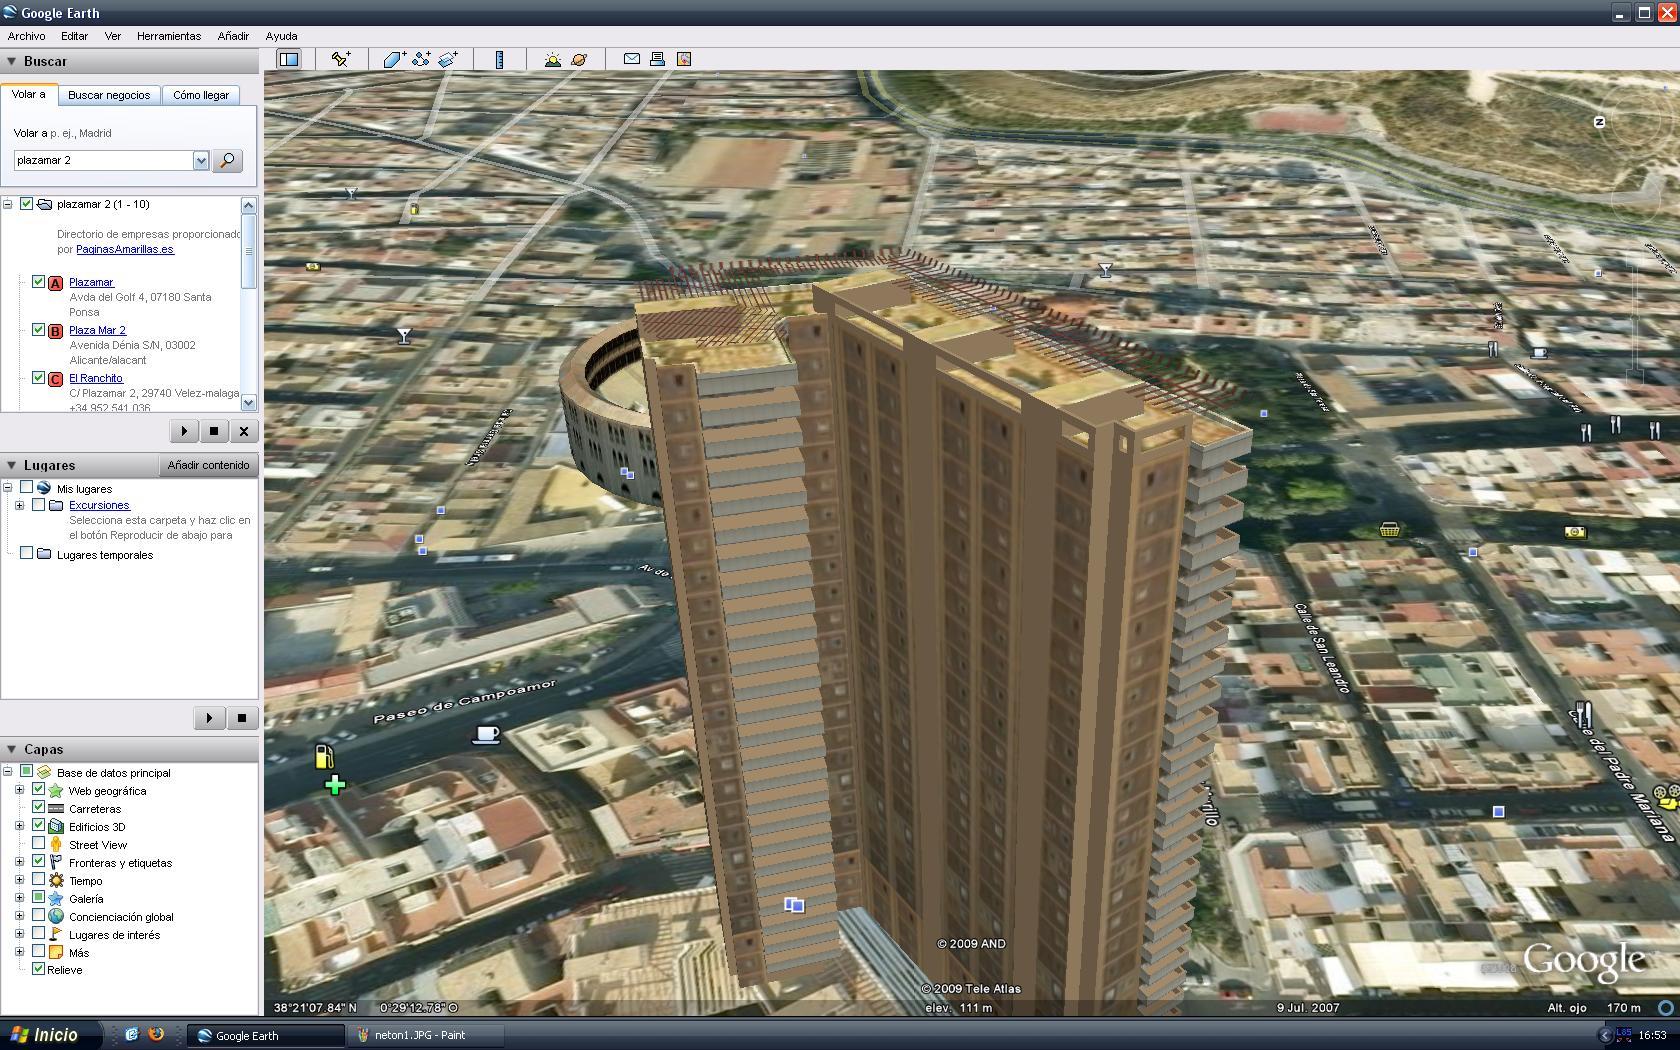Add an image overlay from the toolbar

448,60
